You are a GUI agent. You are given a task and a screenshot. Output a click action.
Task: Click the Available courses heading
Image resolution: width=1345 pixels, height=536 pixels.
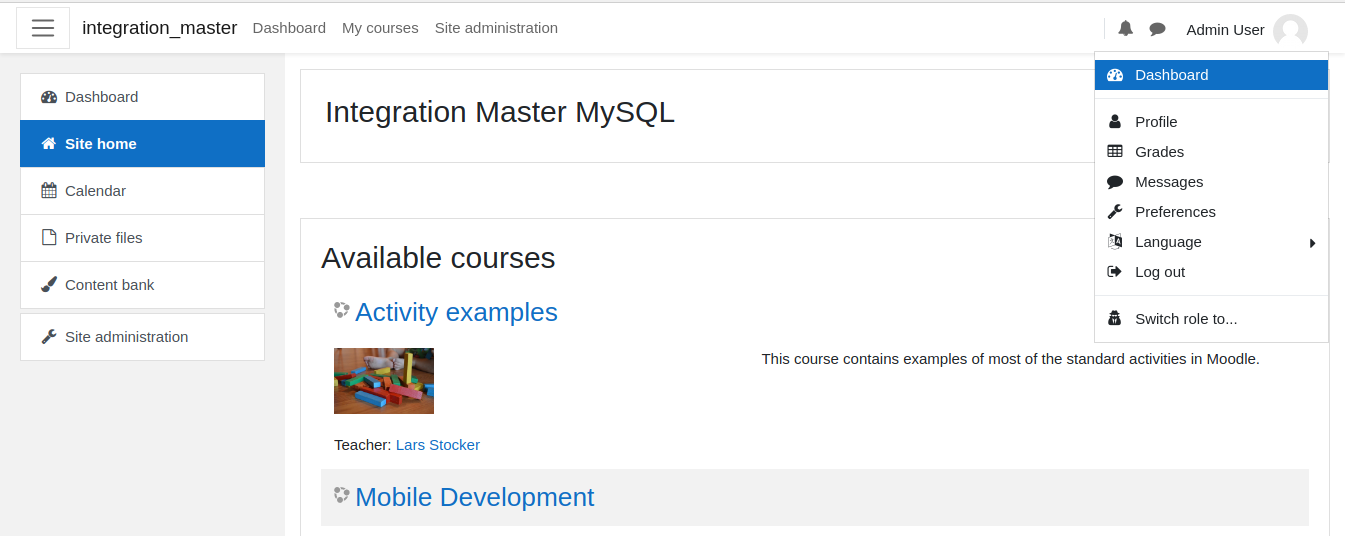(438, 258)
